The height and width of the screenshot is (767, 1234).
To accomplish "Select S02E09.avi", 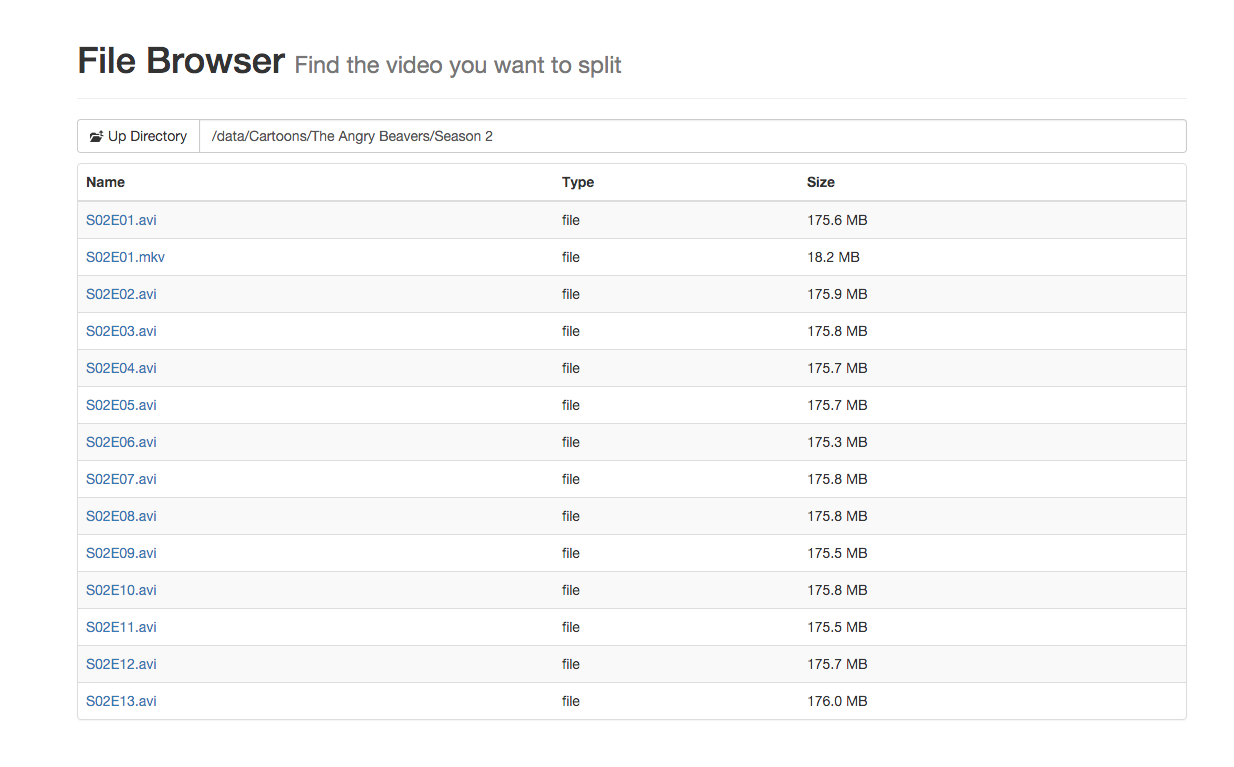I will [x=121, y=553].
